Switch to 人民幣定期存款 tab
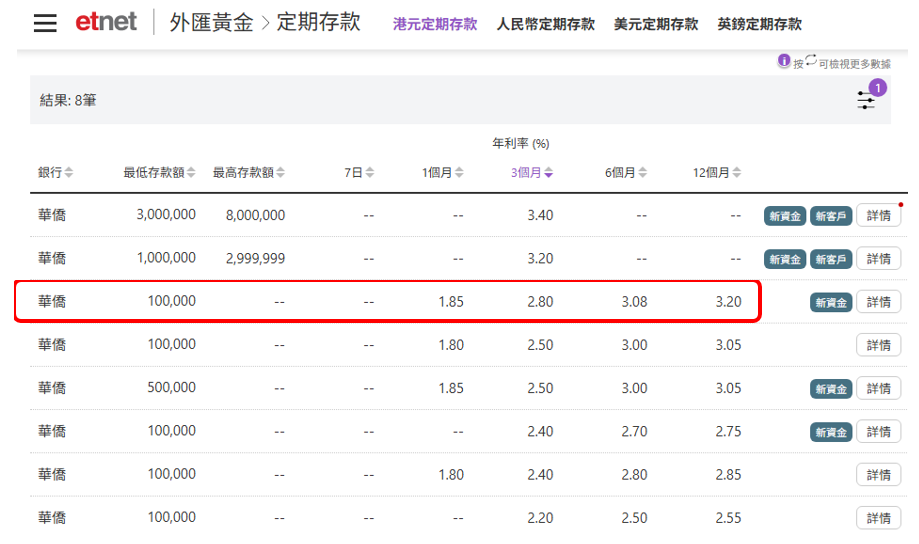The height and width of the screenshot is (544, 919). point(546,24)
